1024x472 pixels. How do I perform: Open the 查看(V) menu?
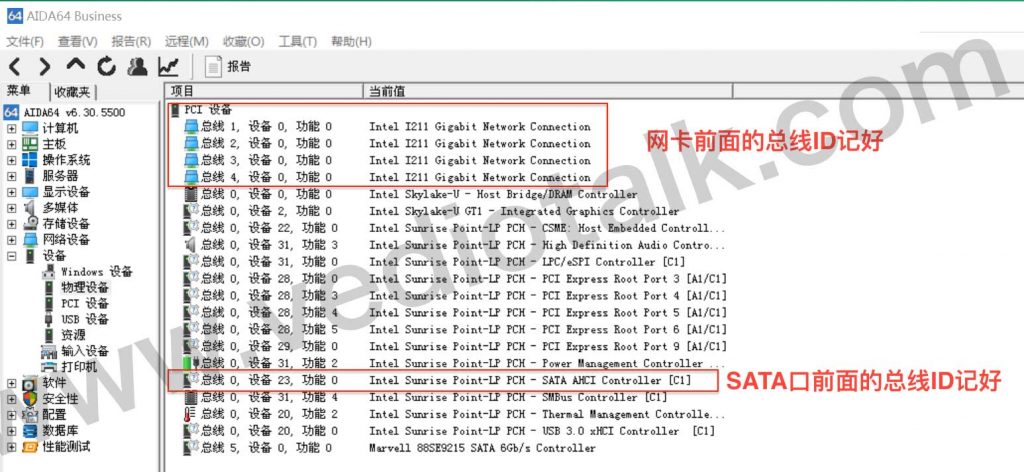click(77, 41)
